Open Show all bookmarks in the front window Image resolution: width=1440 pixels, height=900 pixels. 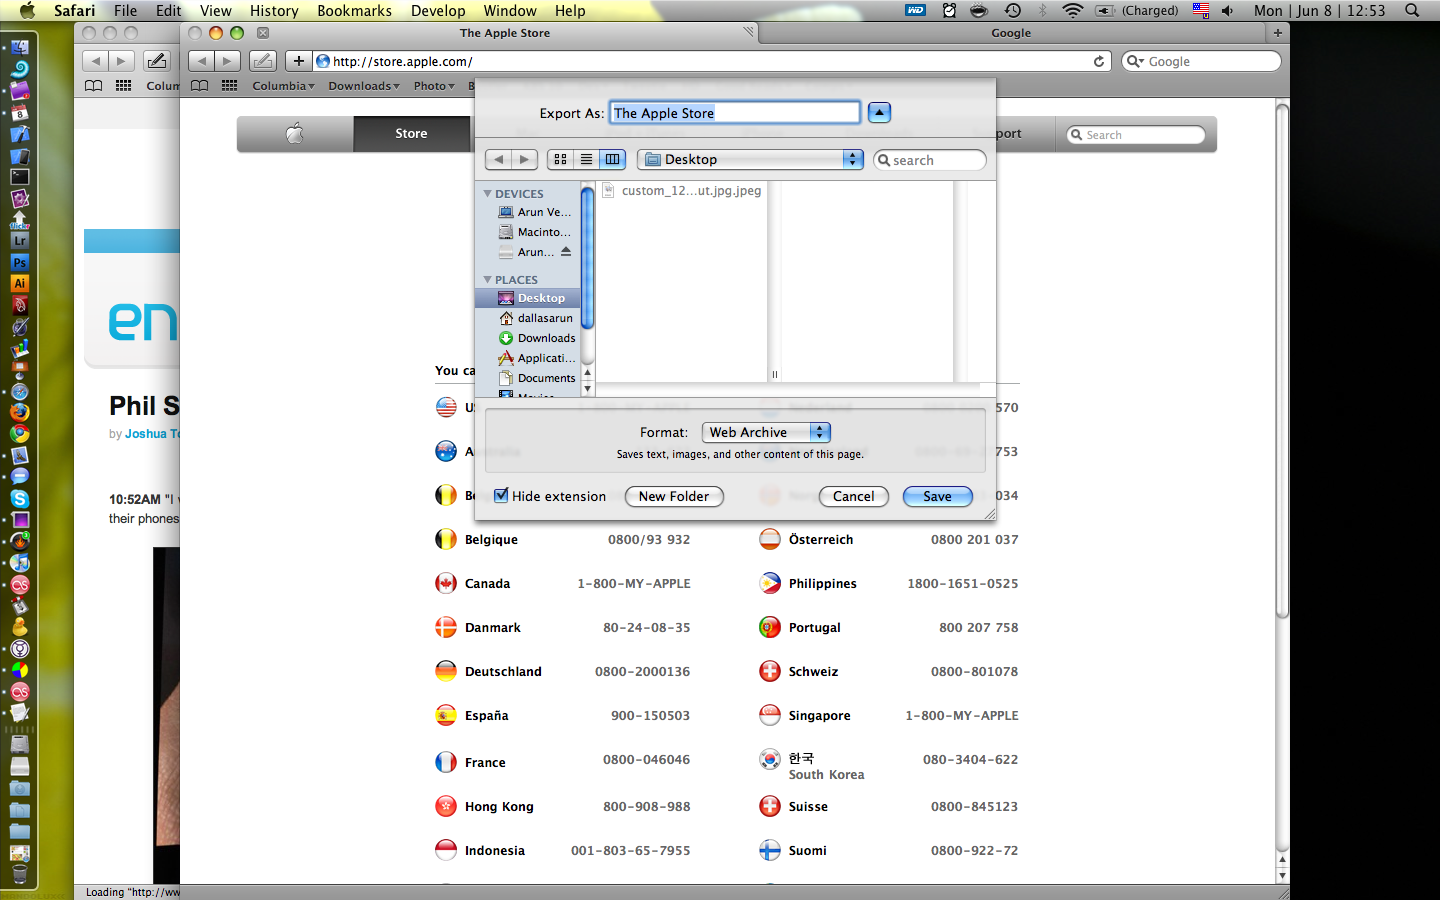pos(200,86)
